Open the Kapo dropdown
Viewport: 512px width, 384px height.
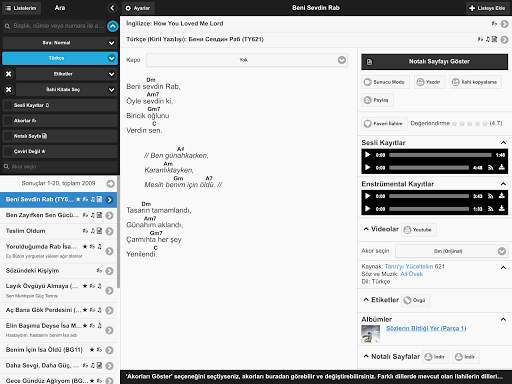point(247,60)
